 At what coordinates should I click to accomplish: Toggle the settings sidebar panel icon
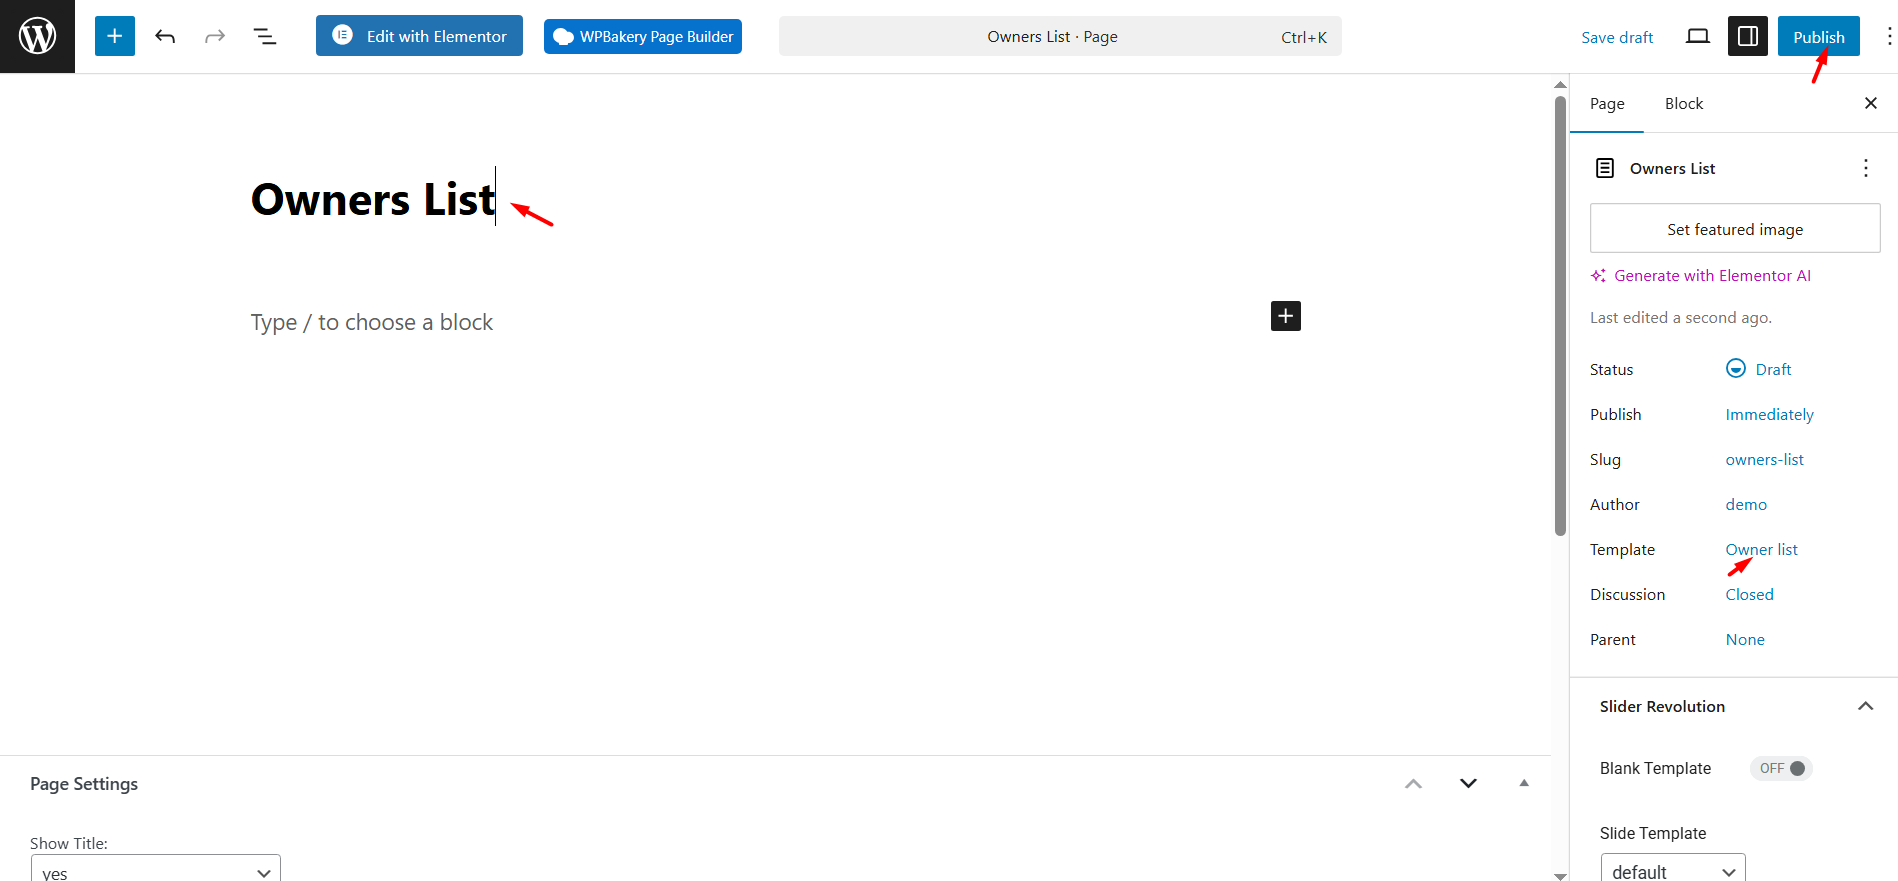coord(1747,37)
